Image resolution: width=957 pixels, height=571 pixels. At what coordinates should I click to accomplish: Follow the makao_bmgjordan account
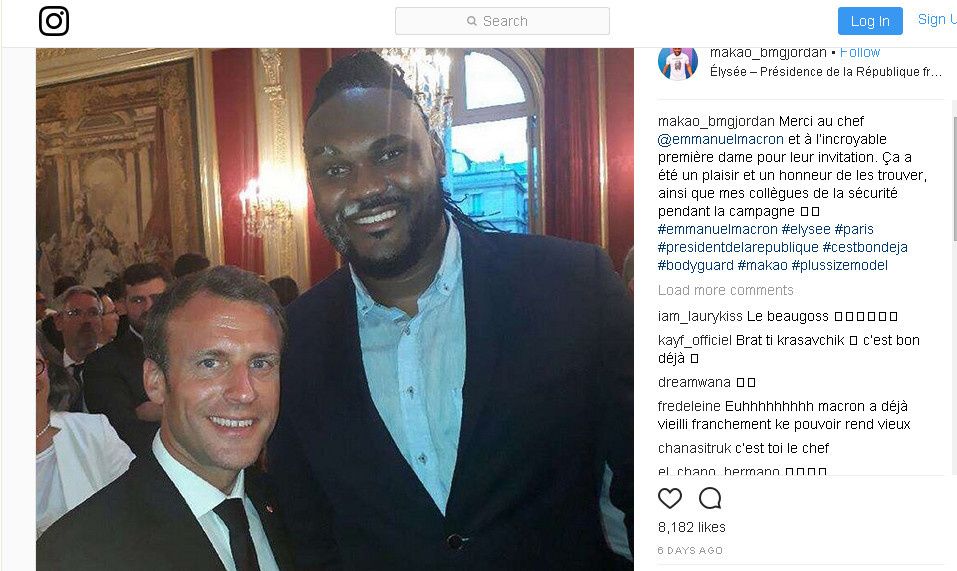click(x=859, y=52)
